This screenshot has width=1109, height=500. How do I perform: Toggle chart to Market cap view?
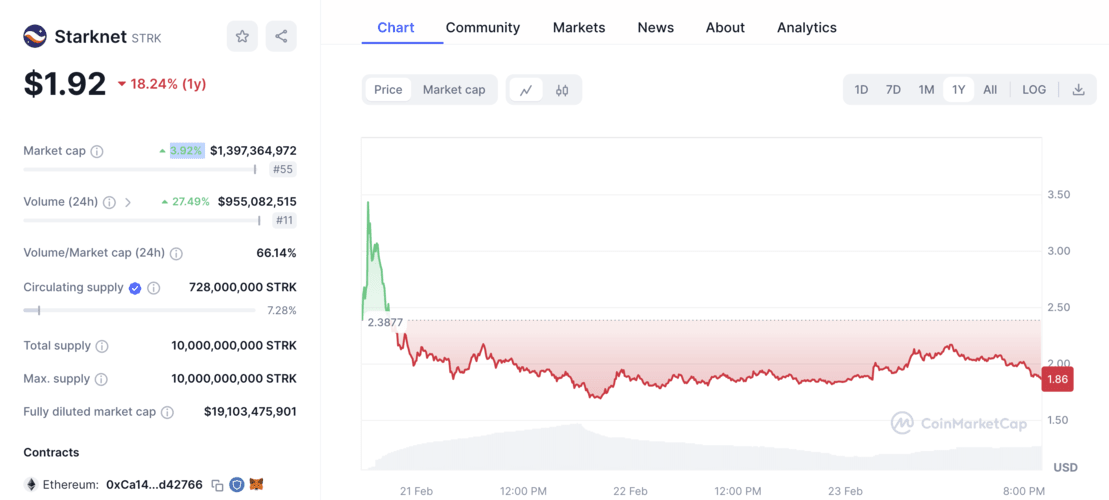click(x=454, y=90)
